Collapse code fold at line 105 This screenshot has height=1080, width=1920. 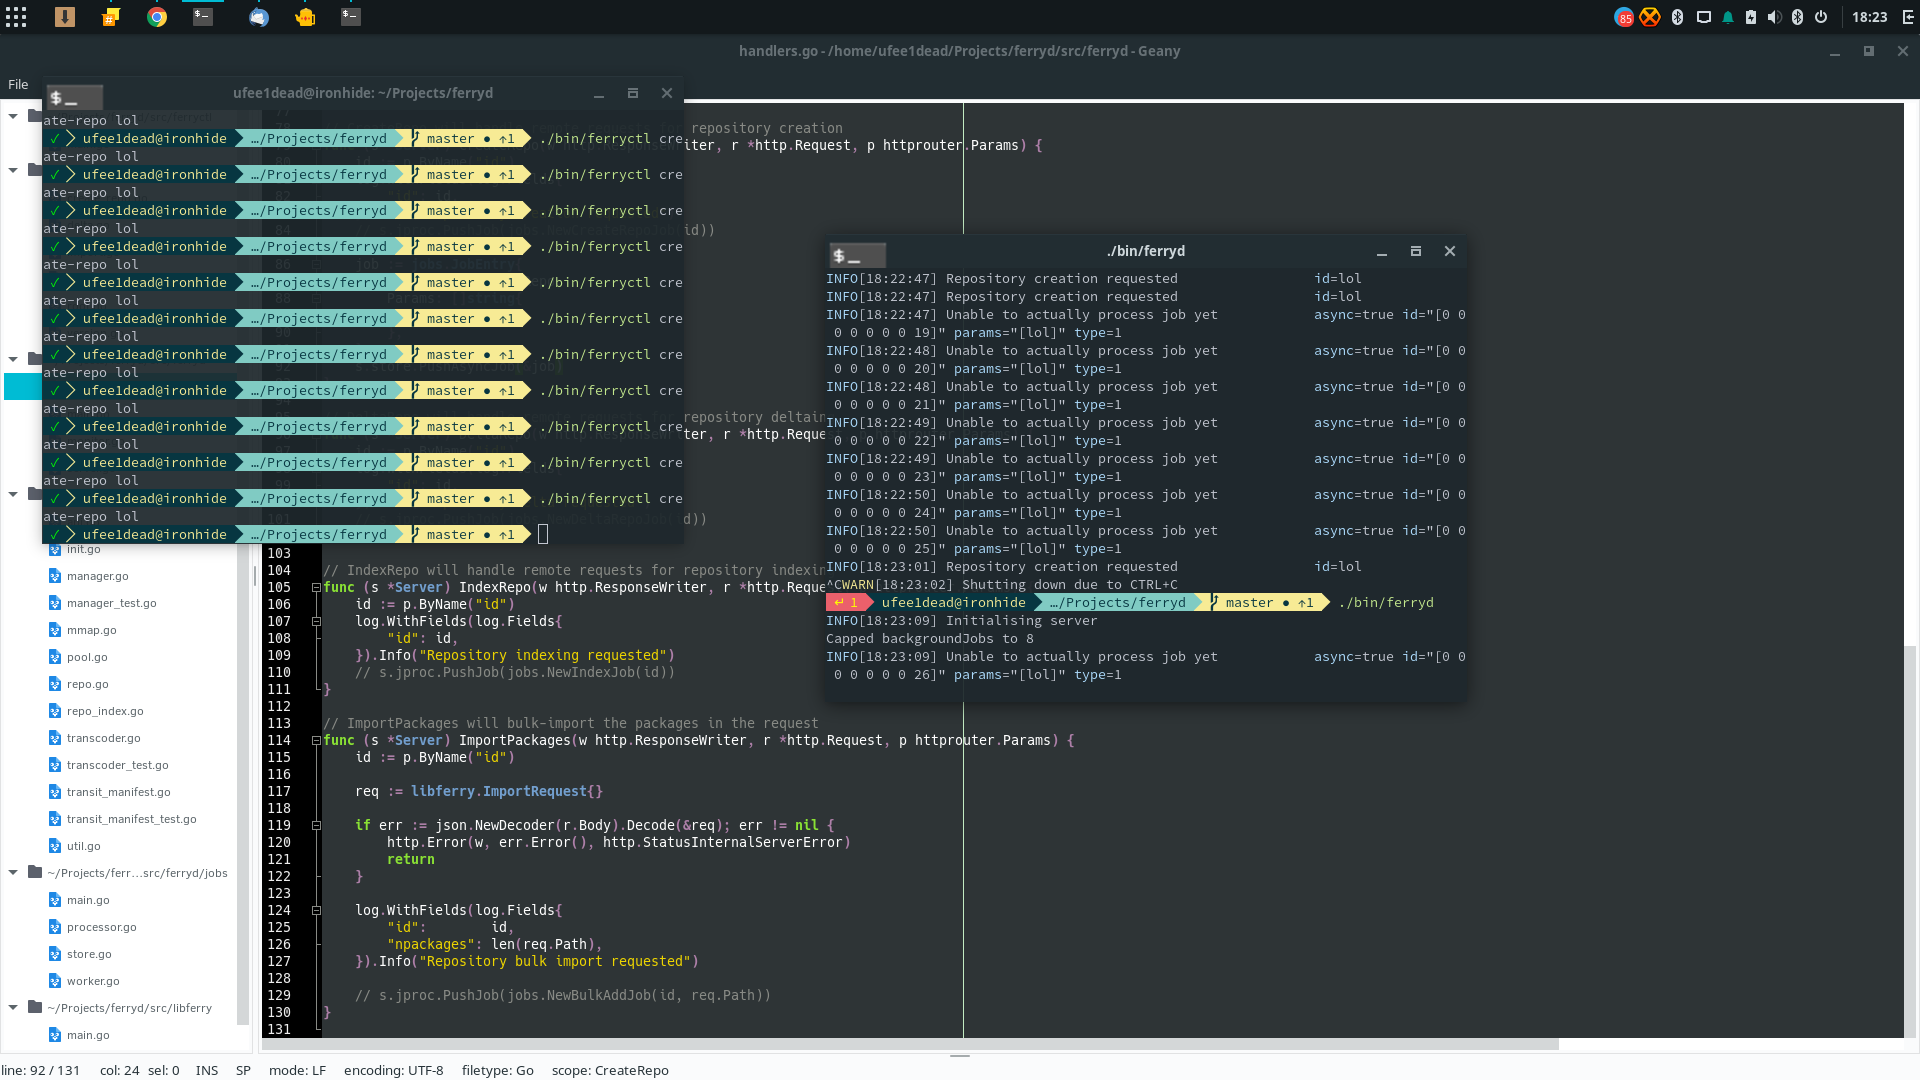[x=316, y=588]
